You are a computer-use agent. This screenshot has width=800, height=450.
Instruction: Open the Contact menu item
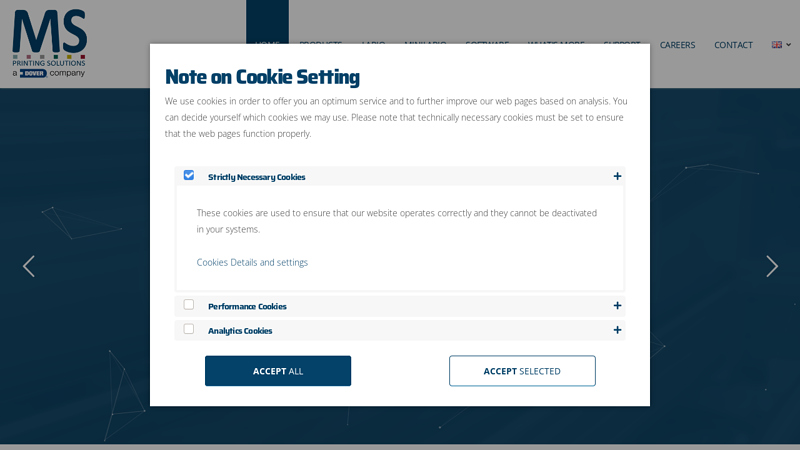pos(733,45)
